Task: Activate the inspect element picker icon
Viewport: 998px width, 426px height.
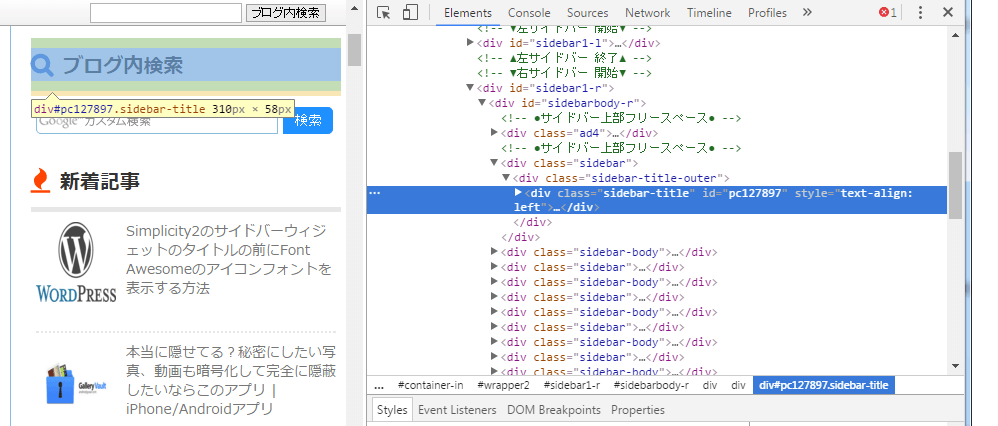Action: (x=383, y=13)
